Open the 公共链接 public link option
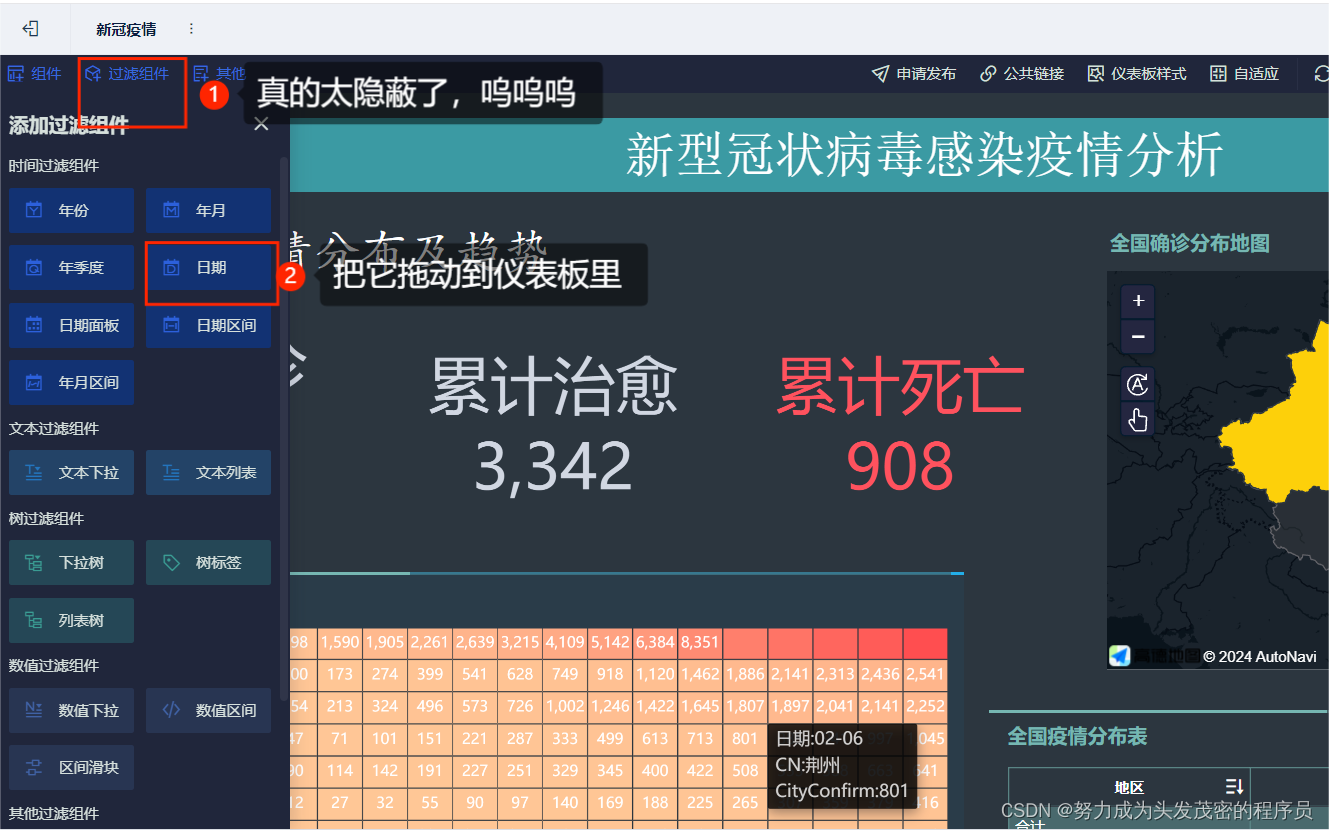Image resolution: width=1329 pixels, height=830 pixels. click(x=1021, y=73)
